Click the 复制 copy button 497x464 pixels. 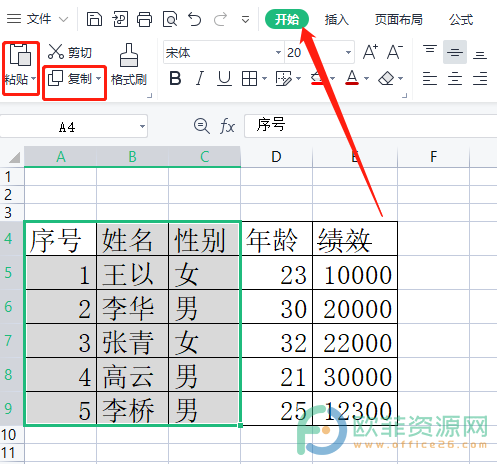71,79
